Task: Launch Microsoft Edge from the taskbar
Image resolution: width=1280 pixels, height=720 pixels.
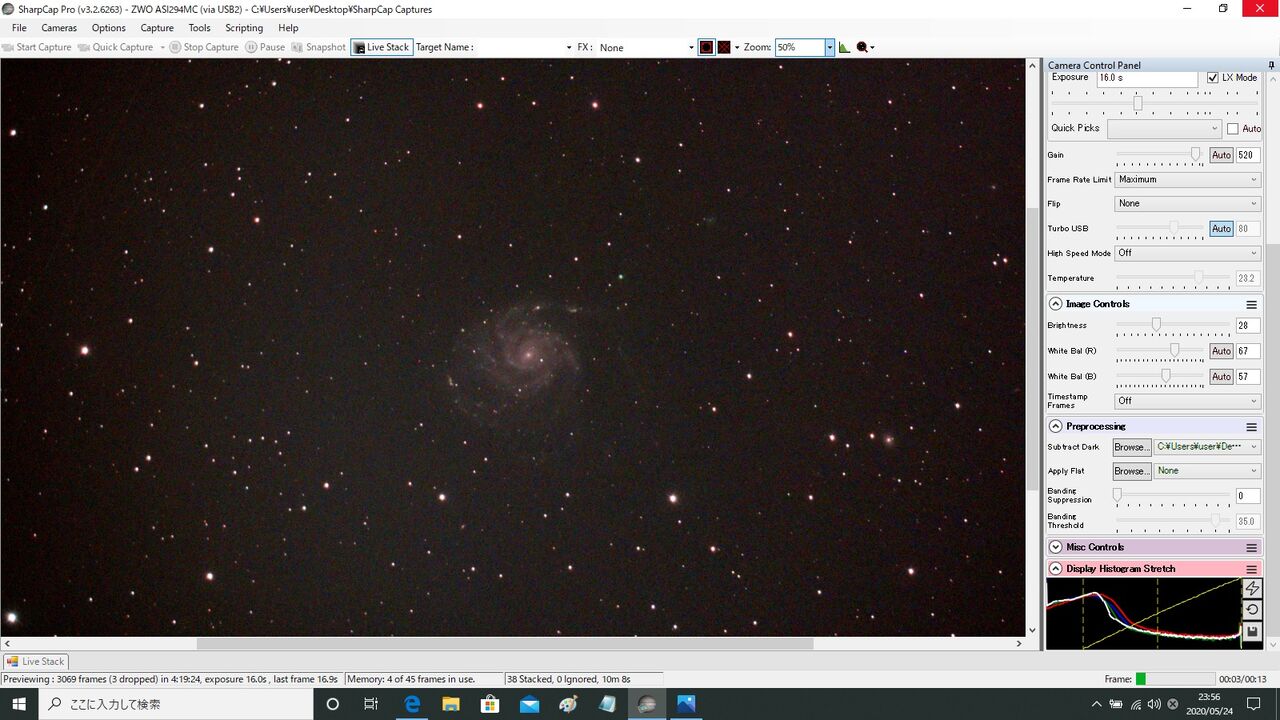Action: (x=411, y=704)
